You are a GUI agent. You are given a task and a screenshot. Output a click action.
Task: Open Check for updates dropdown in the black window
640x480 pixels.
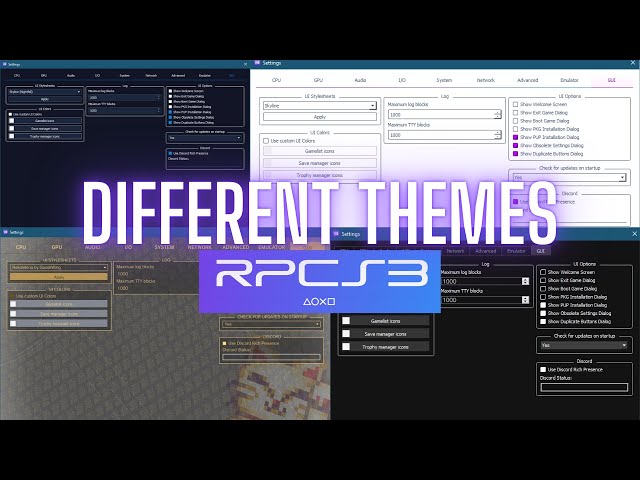[x=584, y=345]
